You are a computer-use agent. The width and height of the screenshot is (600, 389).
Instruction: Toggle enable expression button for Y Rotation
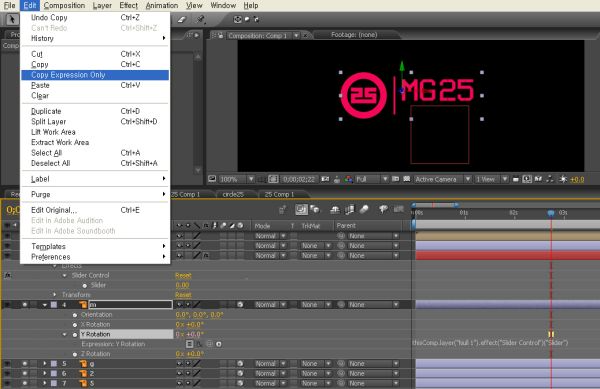click(x=189, y=344)
